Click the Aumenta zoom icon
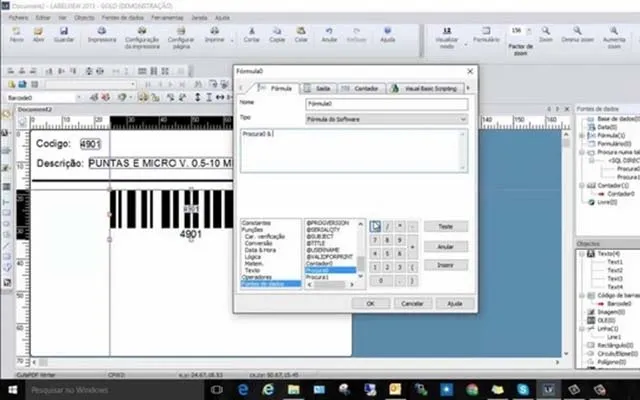The image size is (640, 400). click(613, 31)
